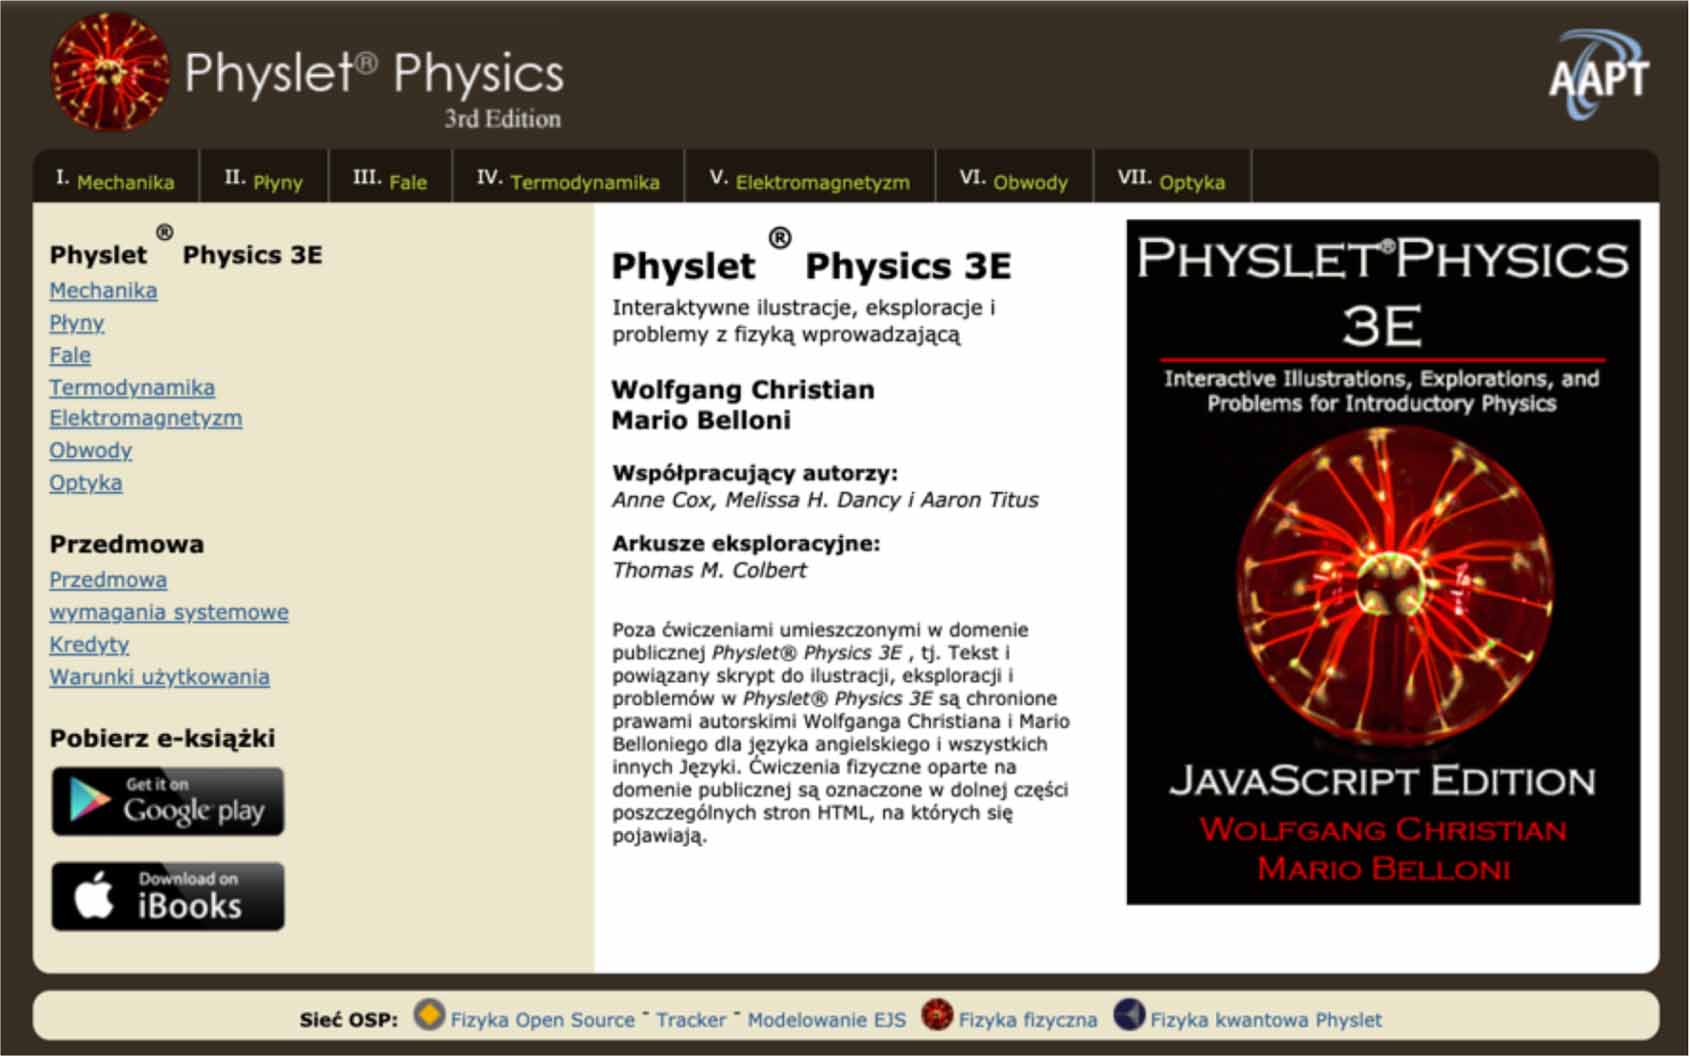Switch to the I. Mechanika tab
Viewport: 1690px width, 1056px height.
coord(118,180)
